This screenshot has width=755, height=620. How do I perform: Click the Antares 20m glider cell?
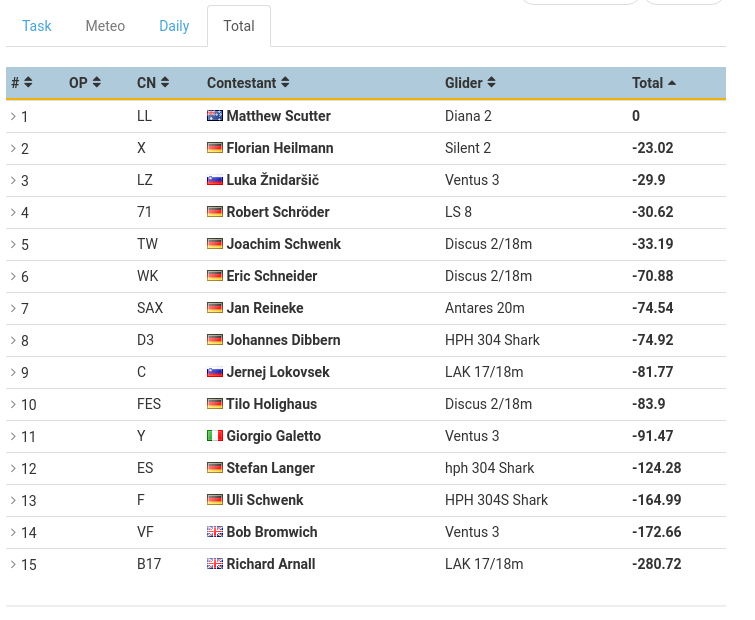484,308
